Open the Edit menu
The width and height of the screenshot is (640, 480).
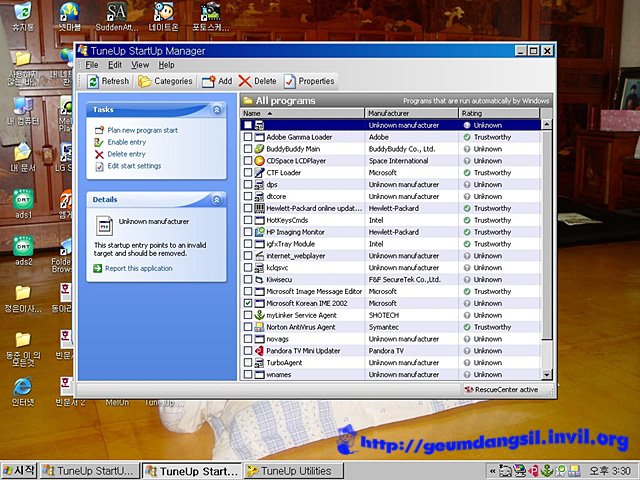(x=115, y=65)
